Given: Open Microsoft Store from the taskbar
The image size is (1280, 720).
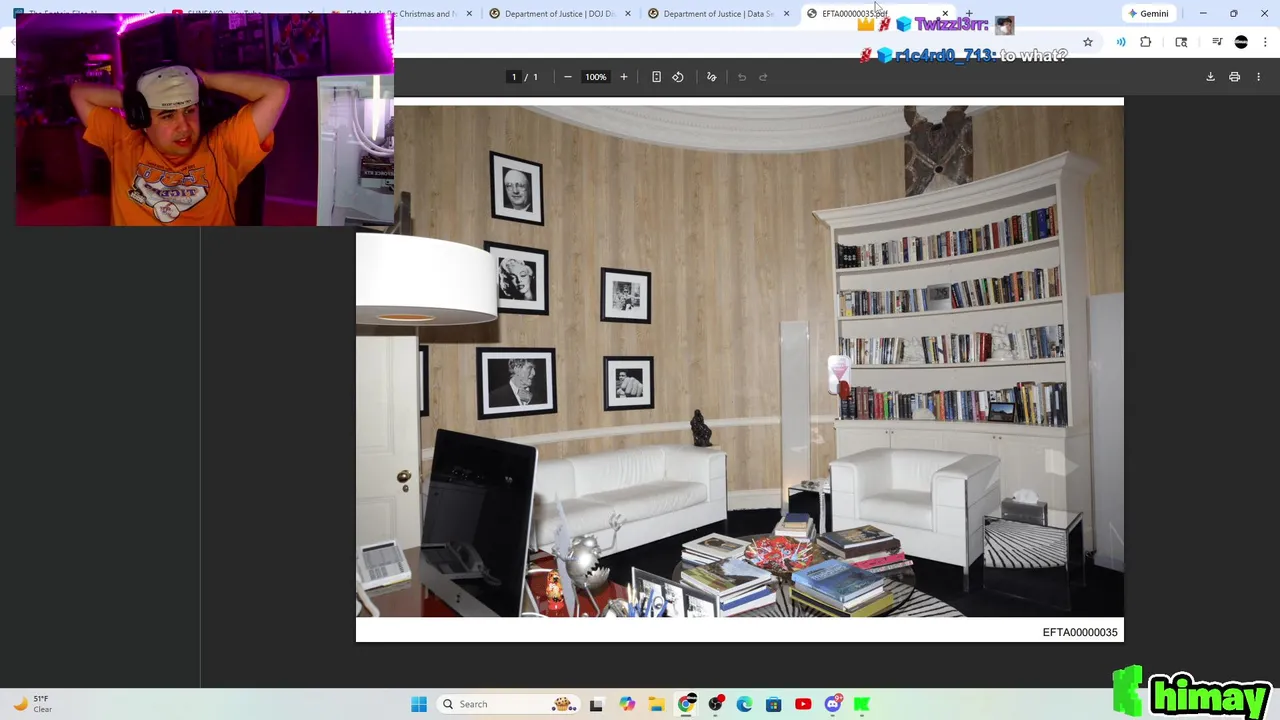Looking at the screenshot, I should click(773, 704).
